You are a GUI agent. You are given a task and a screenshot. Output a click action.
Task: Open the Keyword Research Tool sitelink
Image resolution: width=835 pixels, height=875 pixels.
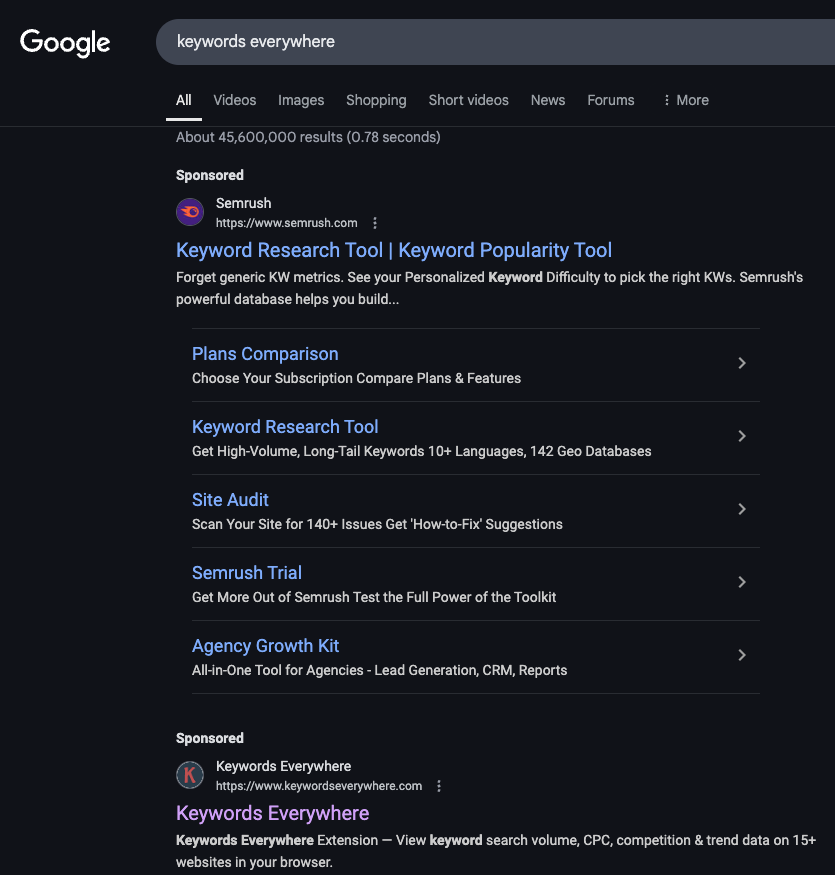click(285, 427)
